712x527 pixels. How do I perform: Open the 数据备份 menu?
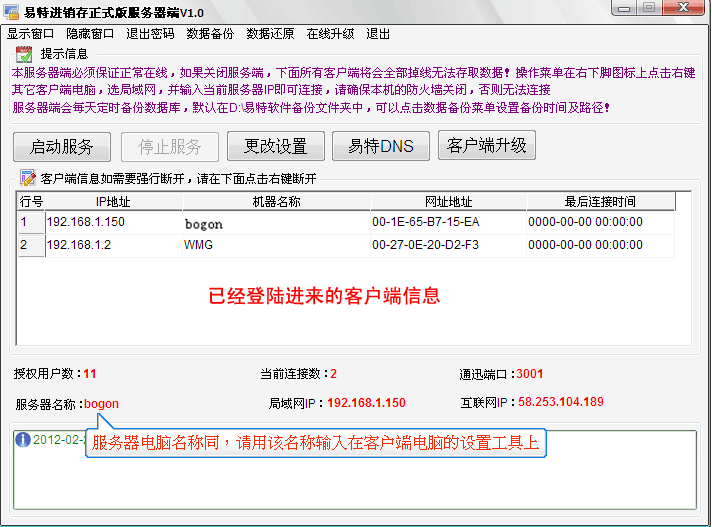pos(210,33)
